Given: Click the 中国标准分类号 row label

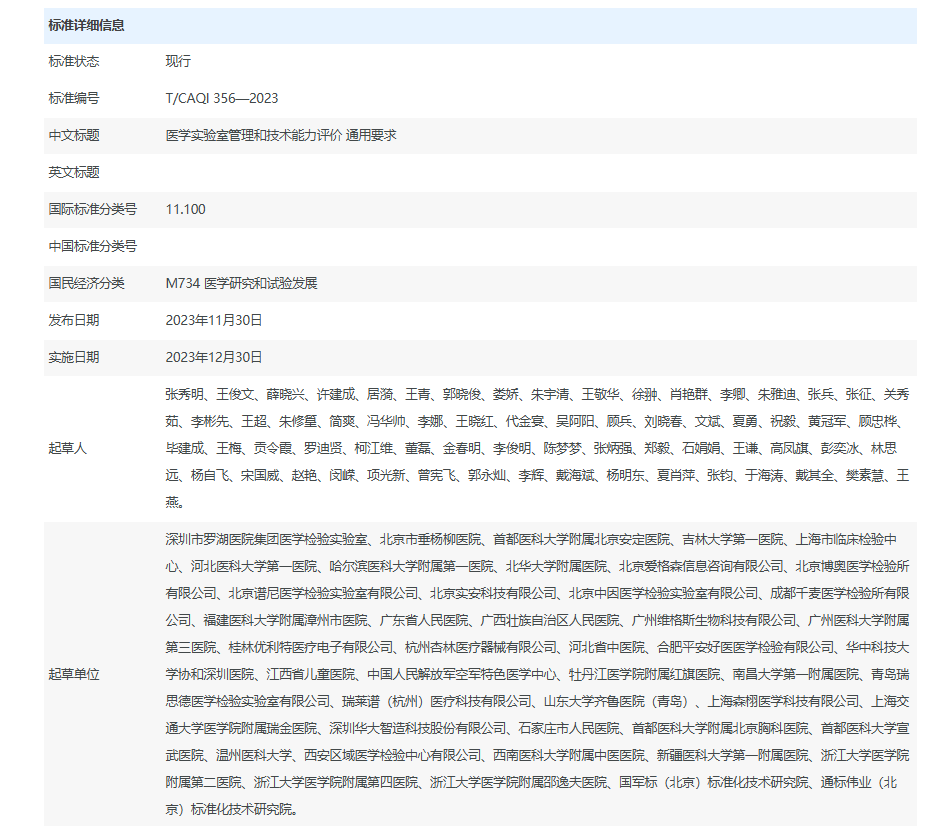Looking at the screenshot, I should click(x=93, y=246).
